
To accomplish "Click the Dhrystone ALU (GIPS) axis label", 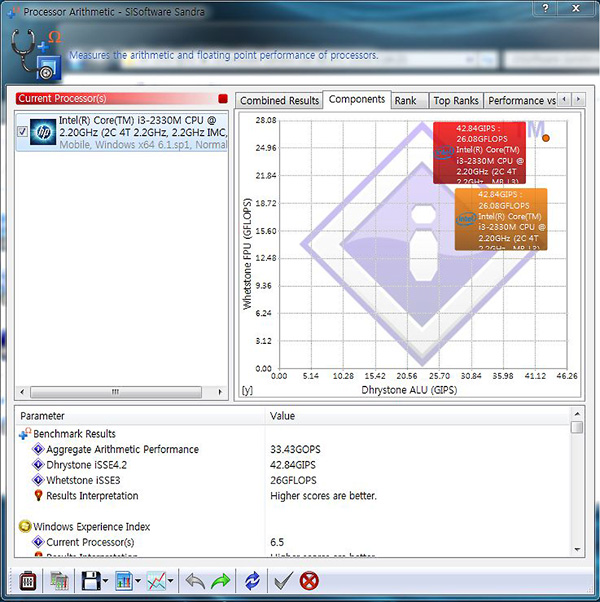I will (x=409, y=390).
